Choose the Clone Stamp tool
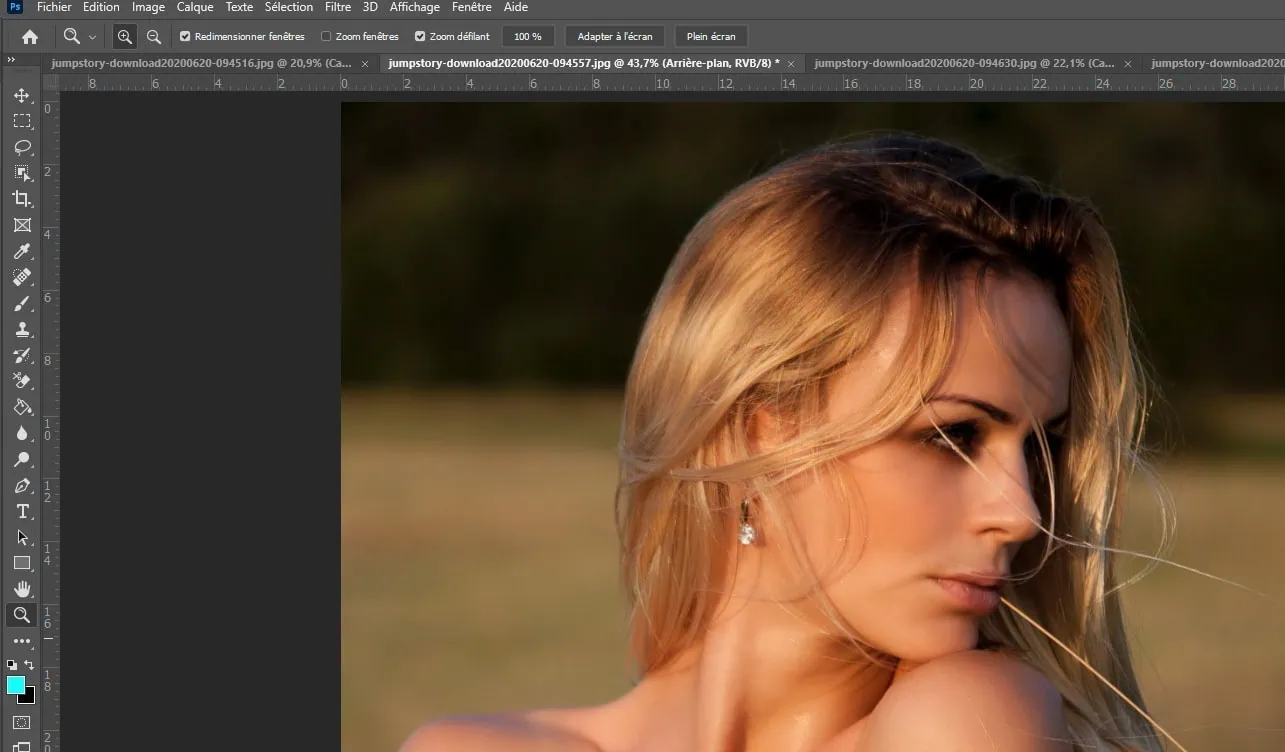Viewport: 1285px width, 752px height. tap(22, 329)
